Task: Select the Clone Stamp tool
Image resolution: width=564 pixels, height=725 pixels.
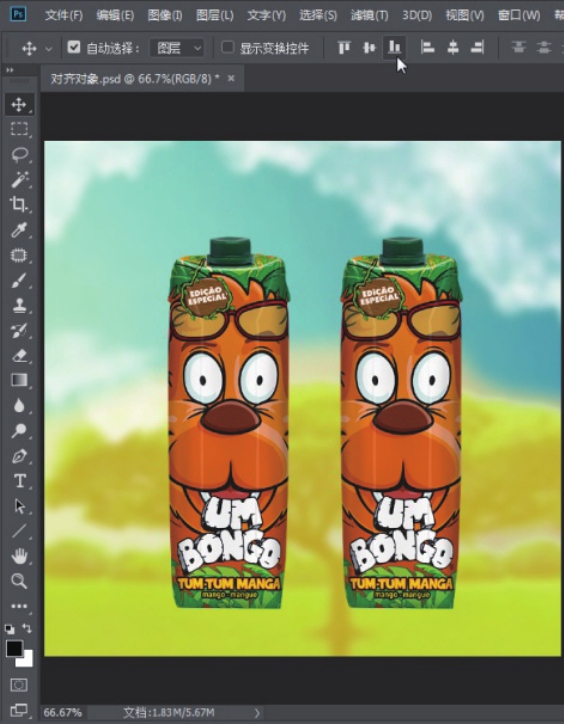Action: pos(19,305)
